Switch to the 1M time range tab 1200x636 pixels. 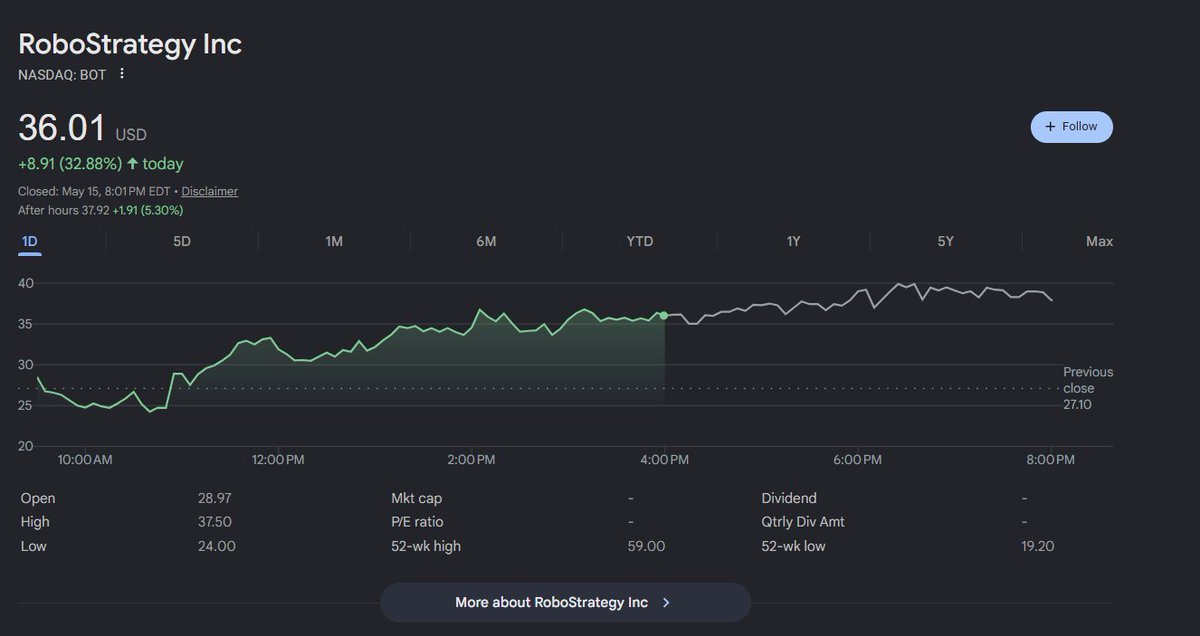point(334,242)
